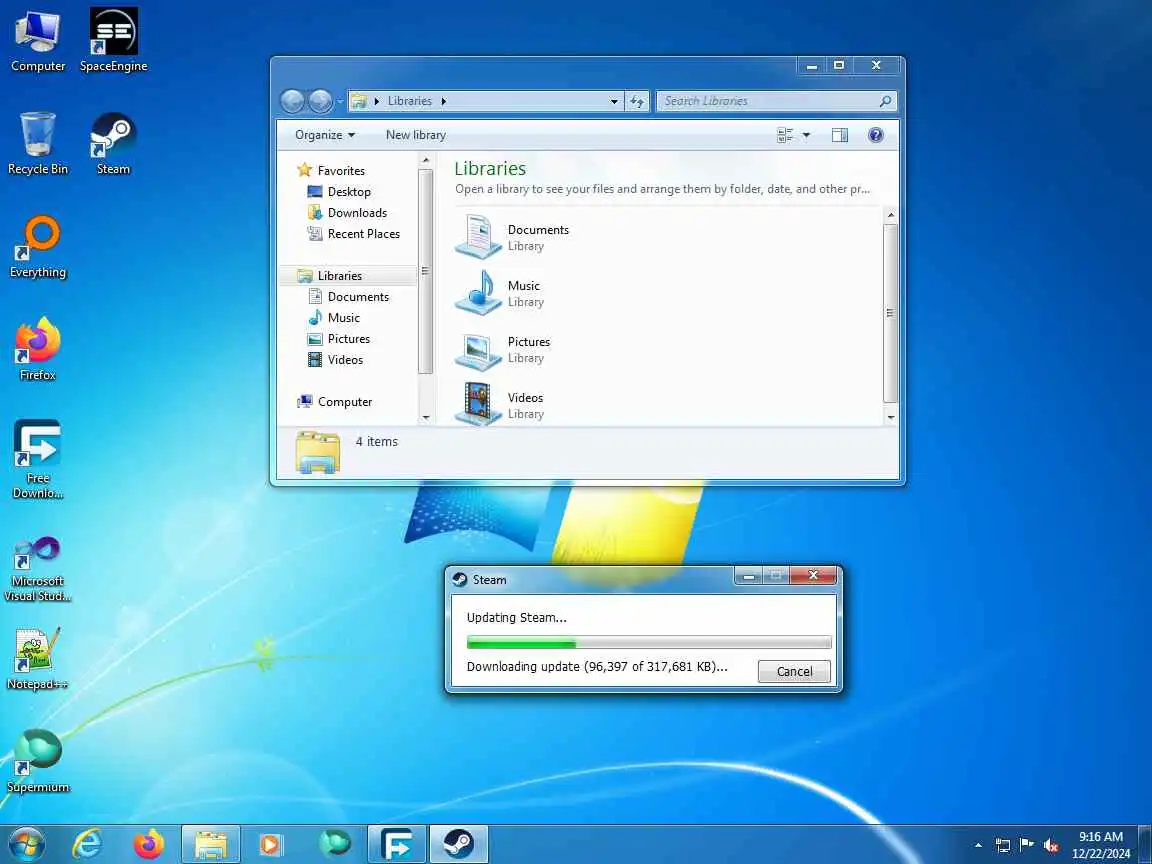The width and height of the screenshot is (1152, 864).
Task: Select the Everything search shortcut
Action: pyautogui.click(x=37, y=246)
